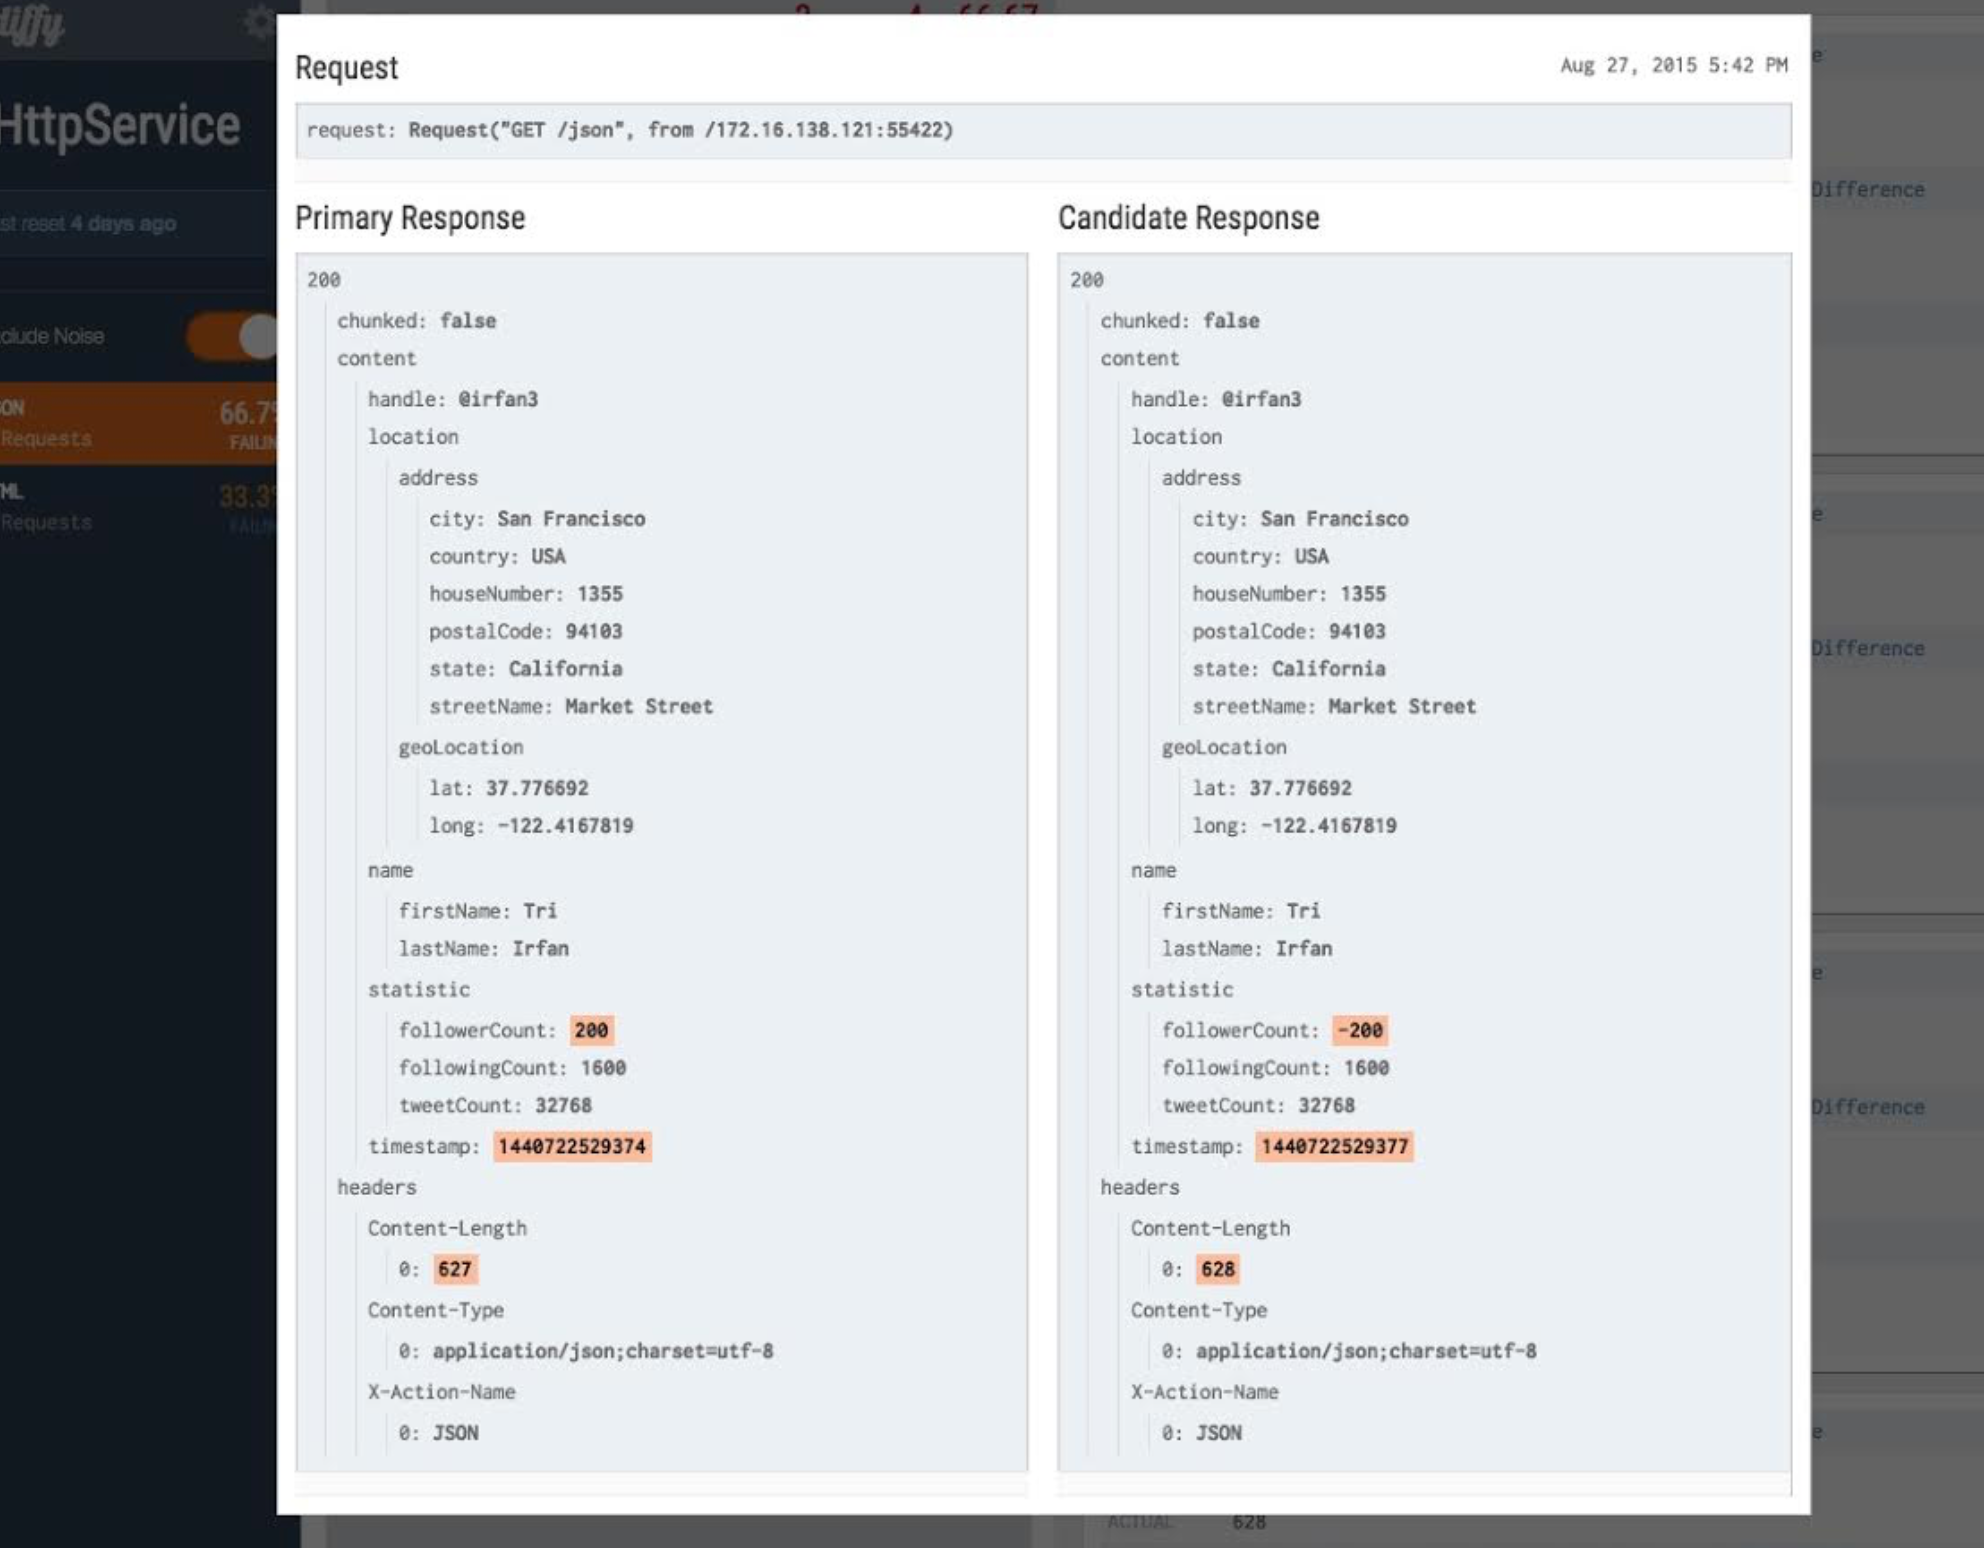The height and width of the screenshot is (1548, 1984).
Task: Click the primary location node
Action: coord(413,437)
